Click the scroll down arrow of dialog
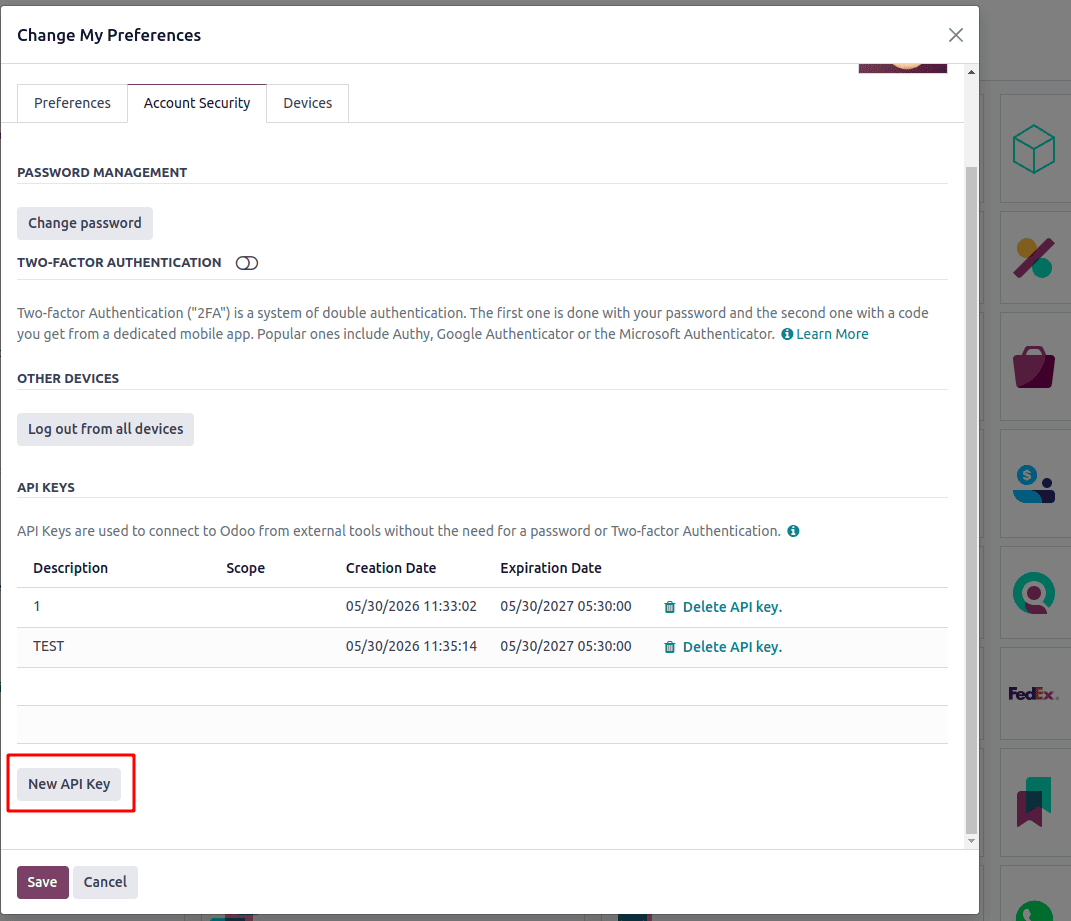This screenshot has height=921, width=1071. tap(971, 841)
